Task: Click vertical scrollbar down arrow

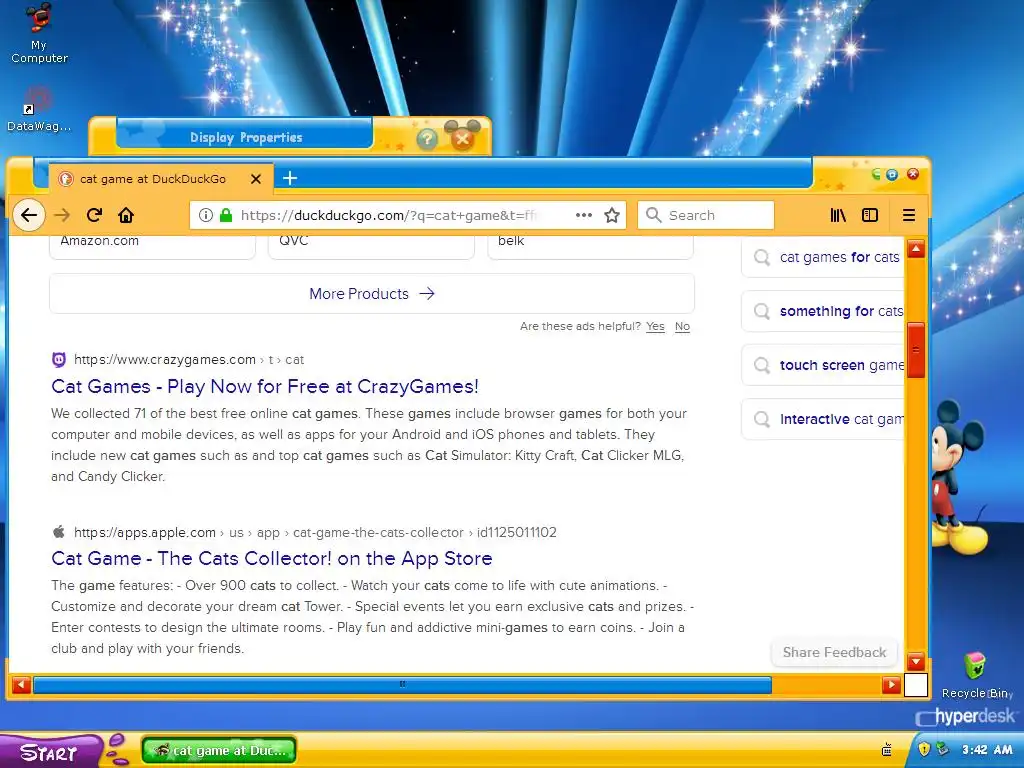Action: tap(916, 662)
